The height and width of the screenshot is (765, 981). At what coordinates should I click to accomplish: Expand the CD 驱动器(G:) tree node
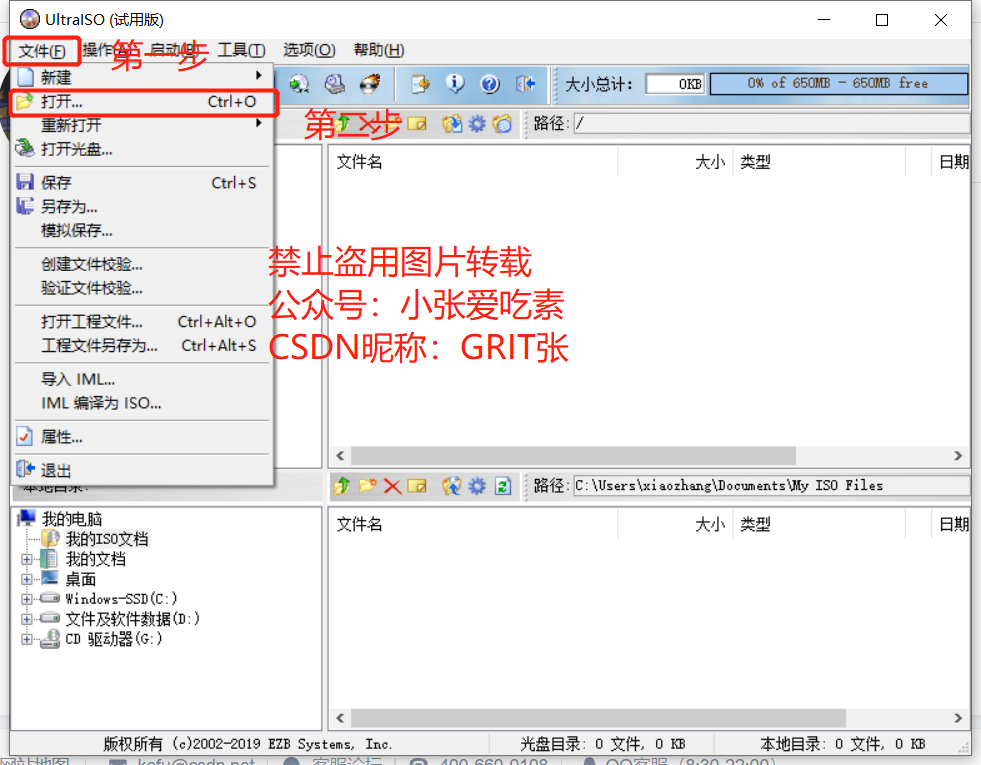click(27, 639)
